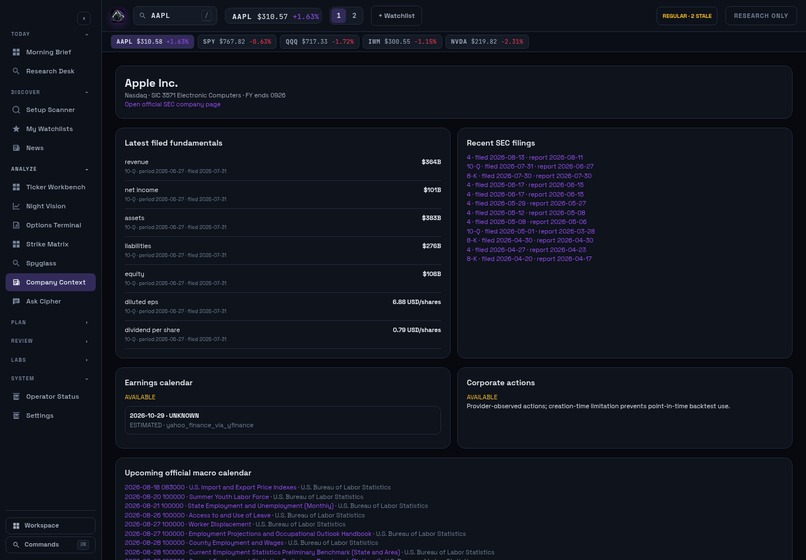Click the Ask Cipher chat icon
The image size is (806, 560).
pos(16,301)
